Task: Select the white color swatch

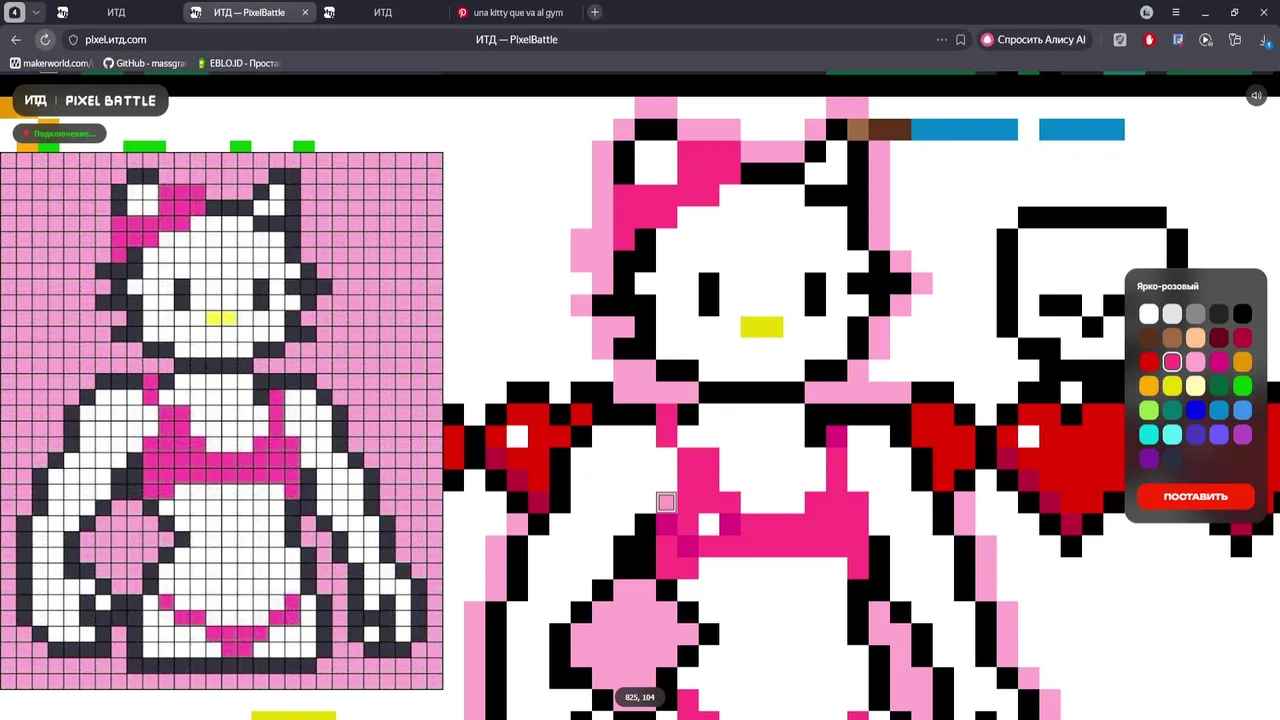Action: 1149,314
